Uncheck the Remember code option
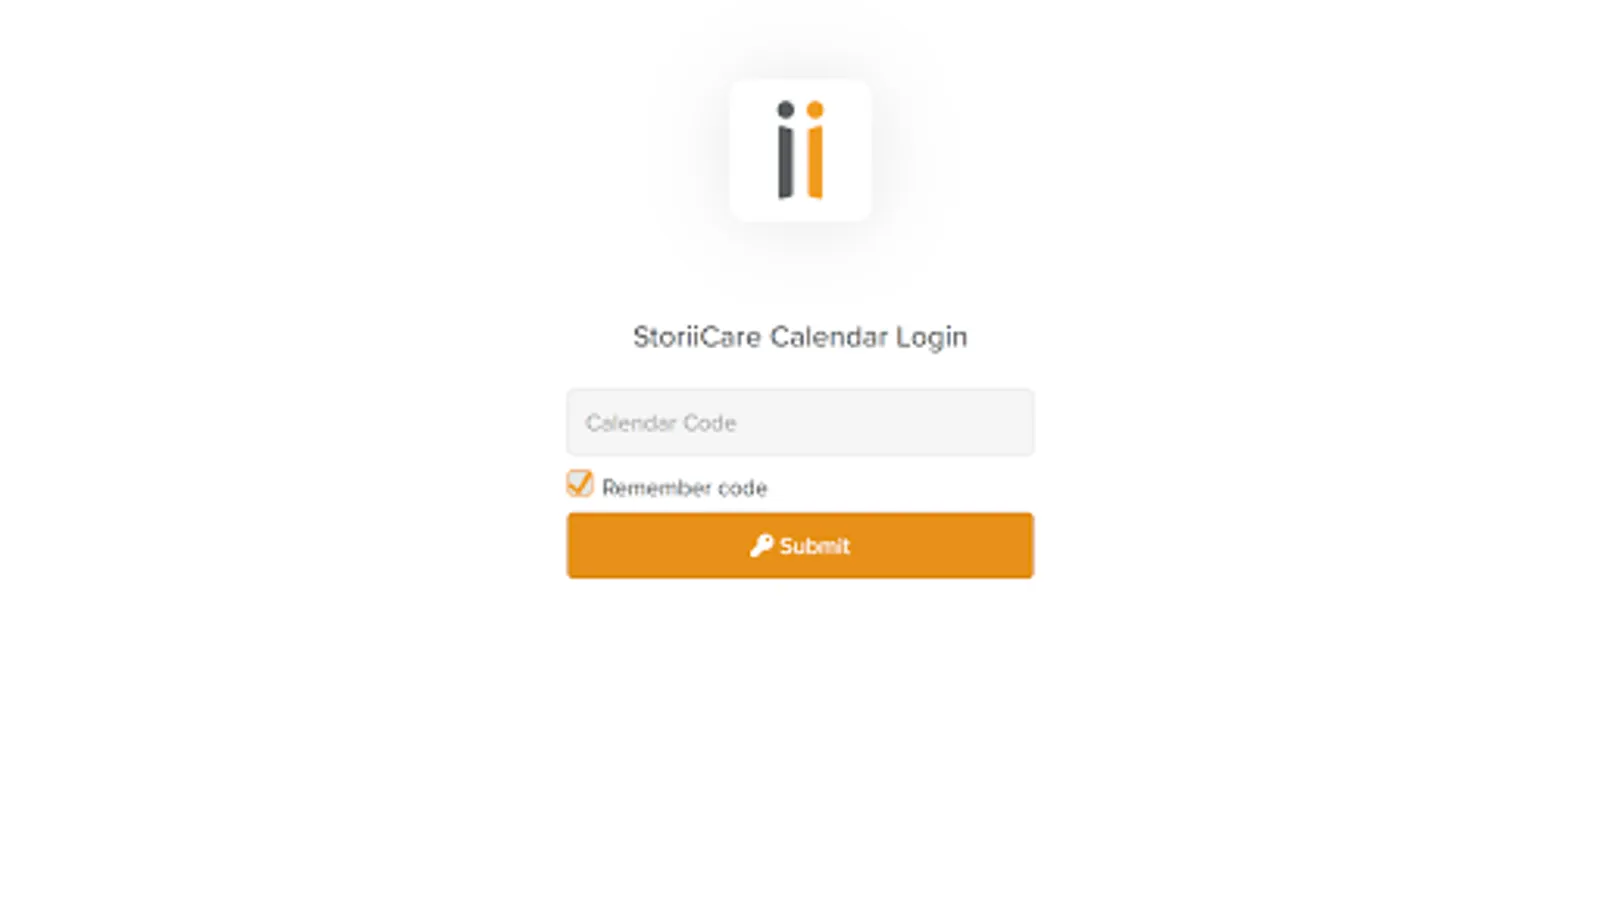The image size is (1600, 900). pyautogui.click(x=580, y=484)
